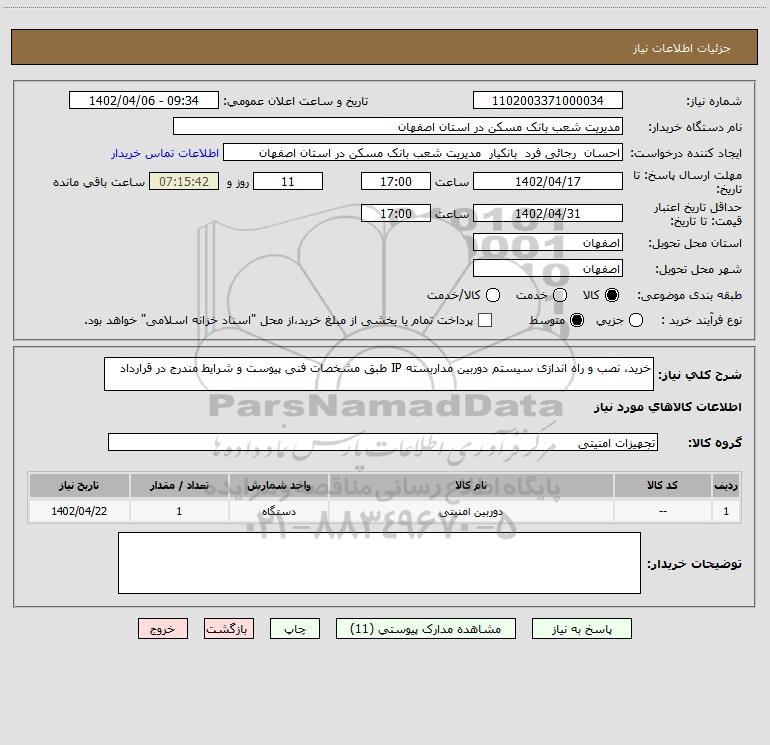The image size is (770, 745).
Task: Click the تاریخ نیاز column header
Action: 79,485
